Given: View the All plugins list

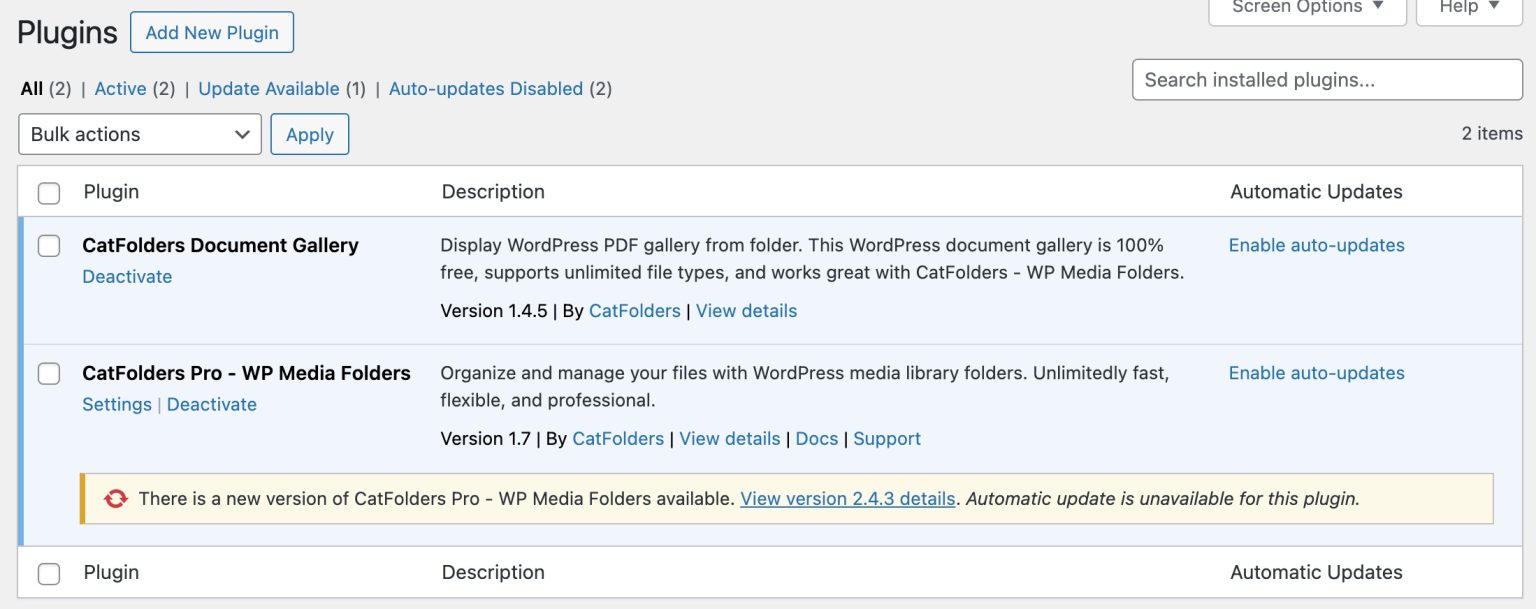Looking at the screenshot, I should tap(29, 88).
